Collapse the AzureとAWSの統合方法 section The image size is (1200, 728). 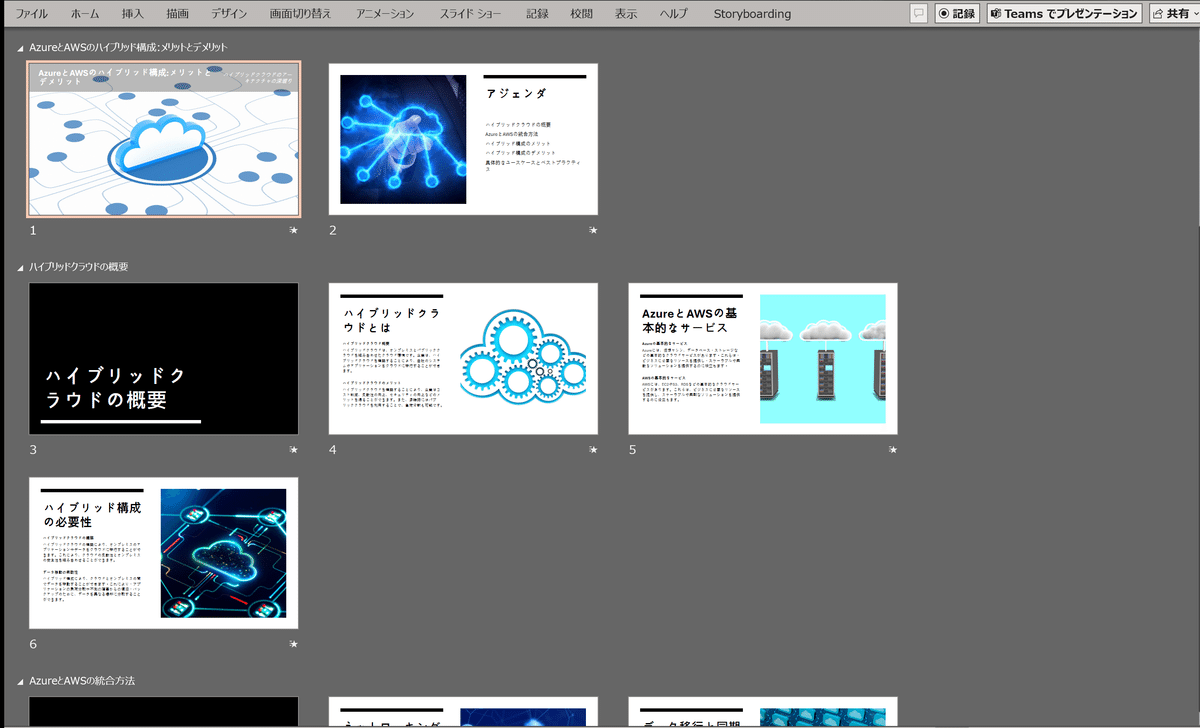pyautogui.click(x=21, y=681)
